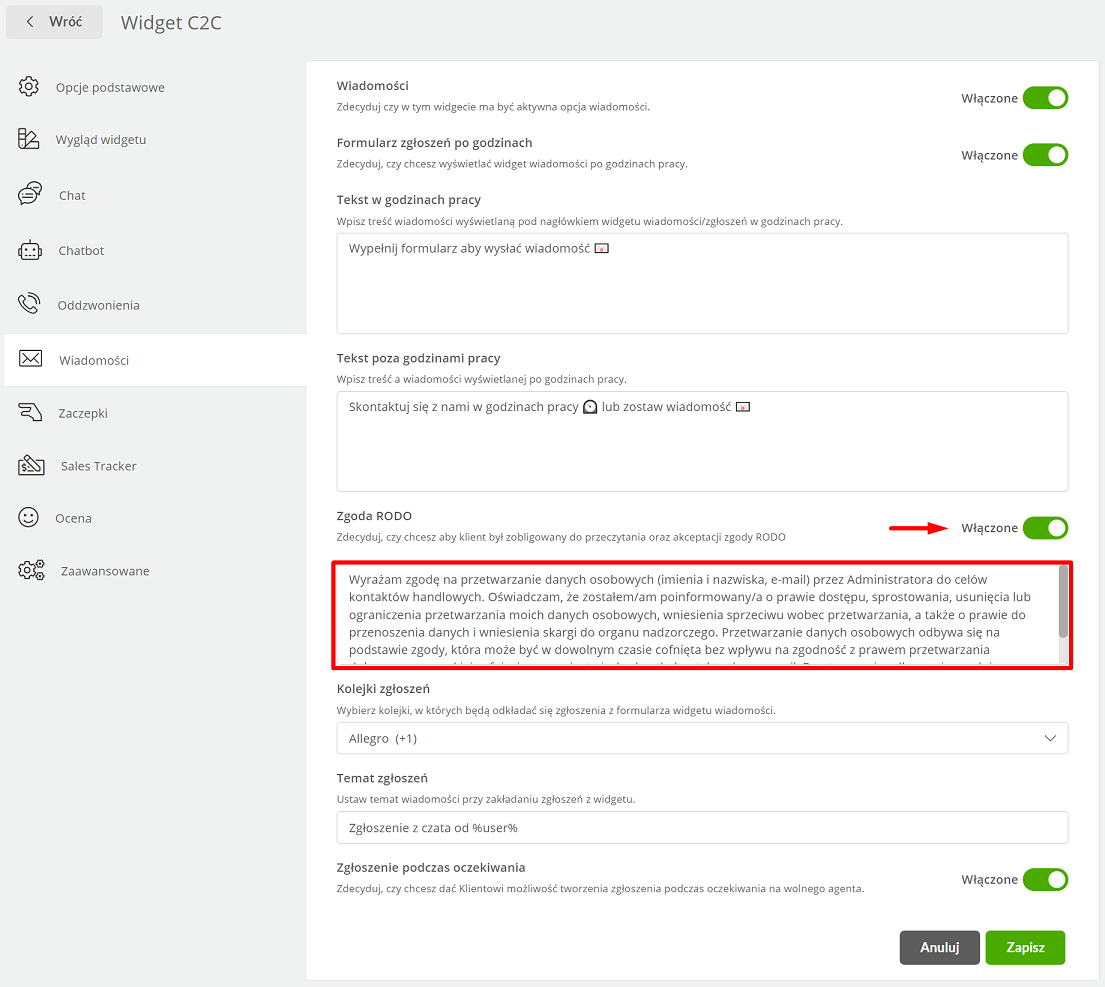
Task: Click the Temat zgłoszeń heading
Action: coord(382,778)
